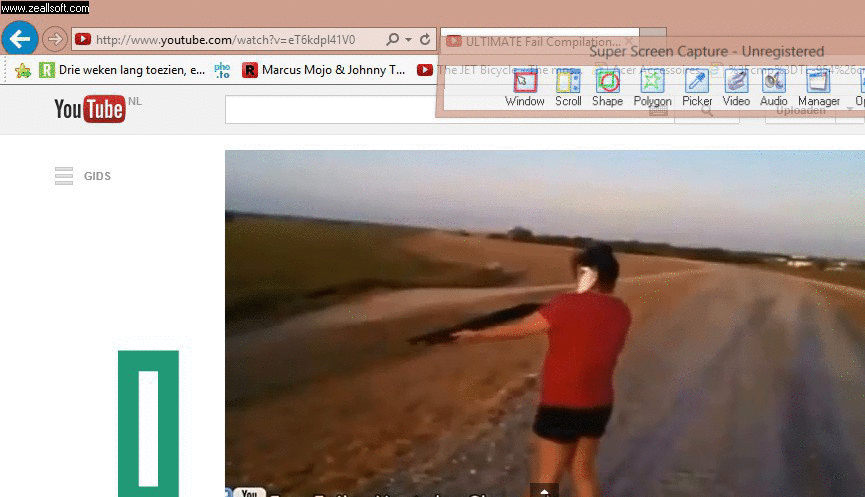Open 'Marcus Mojo & Johnny T...' bookmark
This screenshot has width=865, height=497.
[323, 70]
